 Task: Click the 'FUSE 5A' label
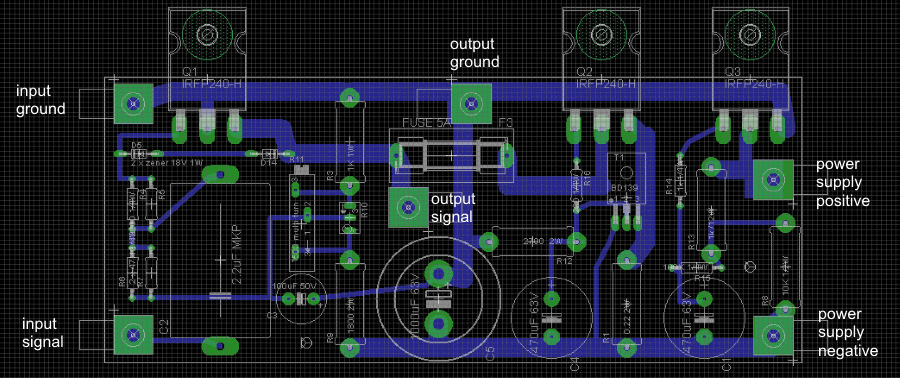click(x=427, y=123)
